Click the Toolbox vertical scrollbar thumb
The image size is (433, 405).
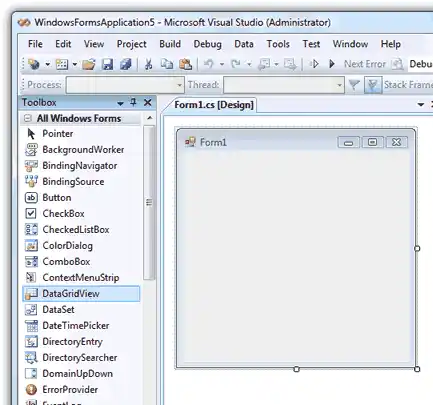(x=149, y=202)
